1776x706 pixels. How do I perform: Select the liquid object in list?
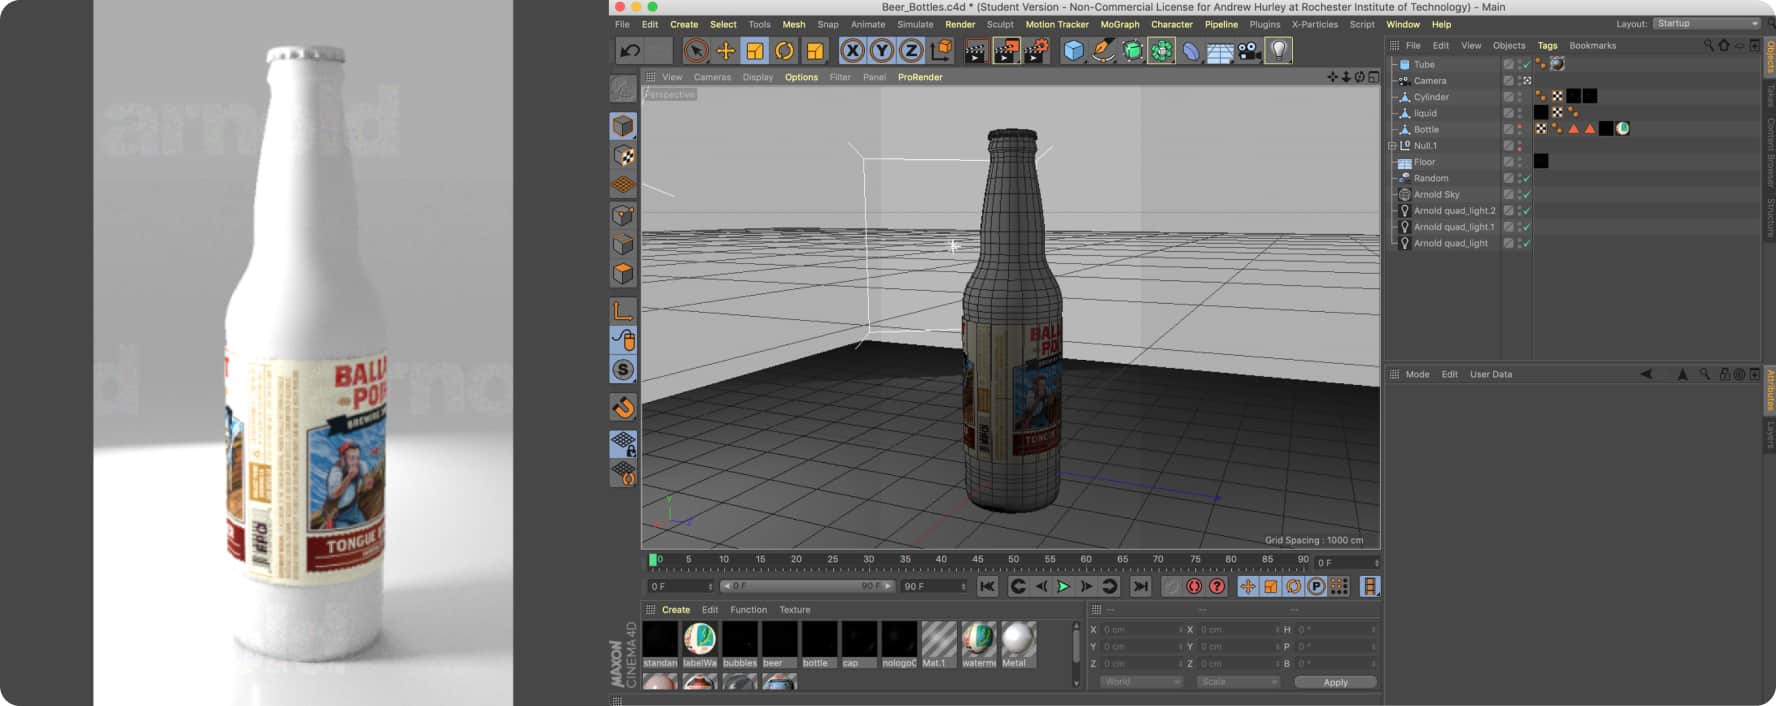1425,114
